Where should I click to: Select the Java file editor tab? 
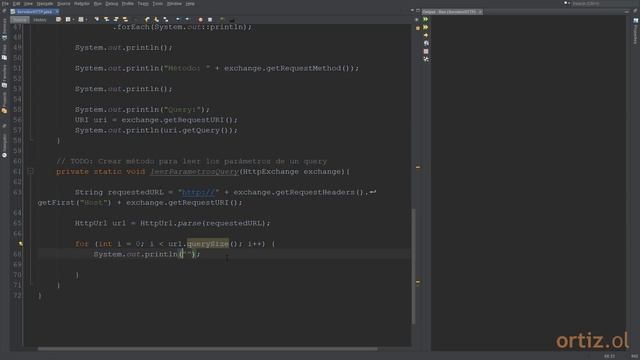34,12
